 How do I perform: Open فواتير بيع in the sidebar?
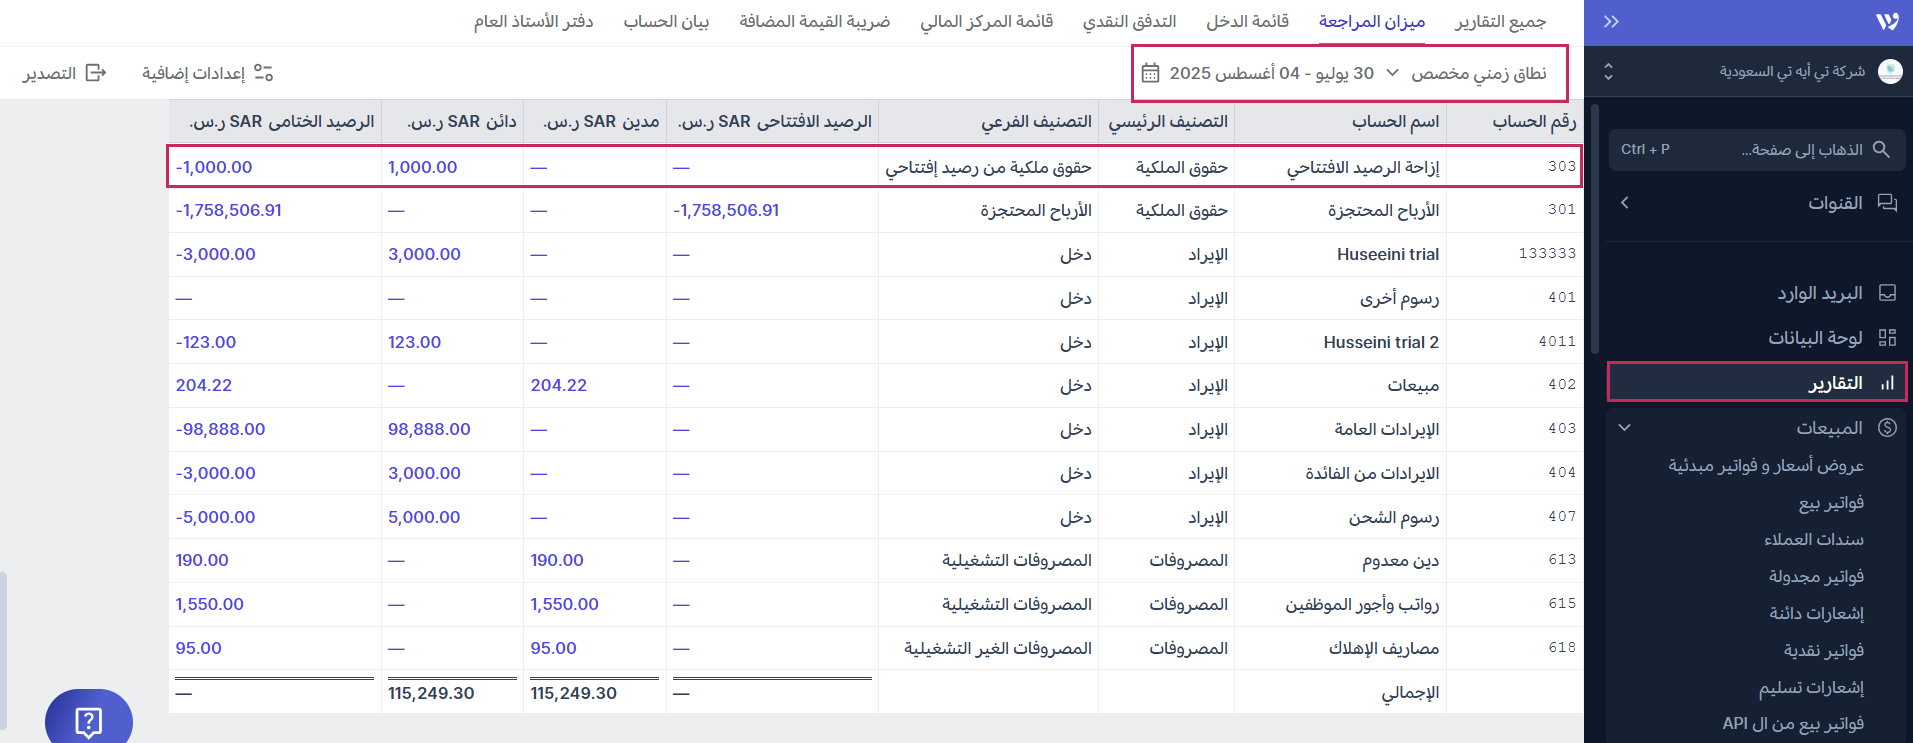point(1831,502)
